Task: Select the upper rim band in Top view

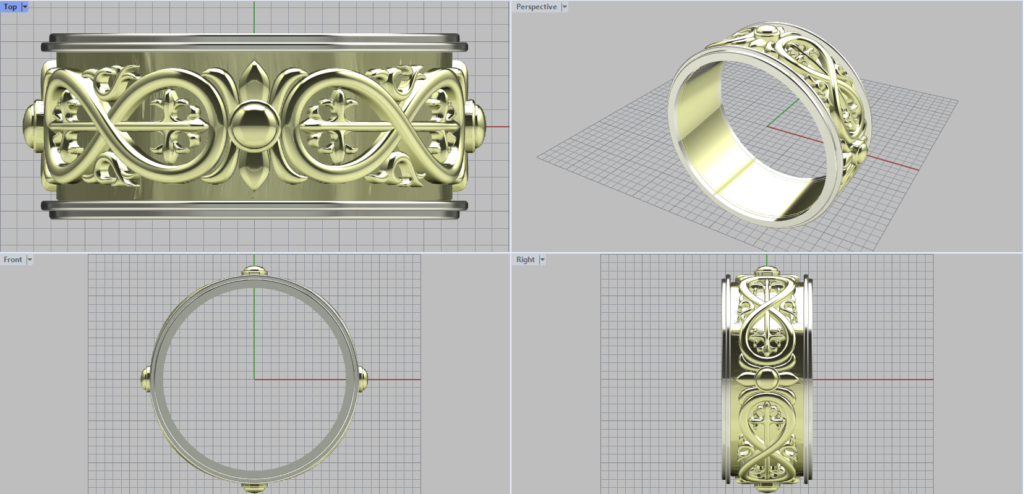Action: [x=253, y=42]
